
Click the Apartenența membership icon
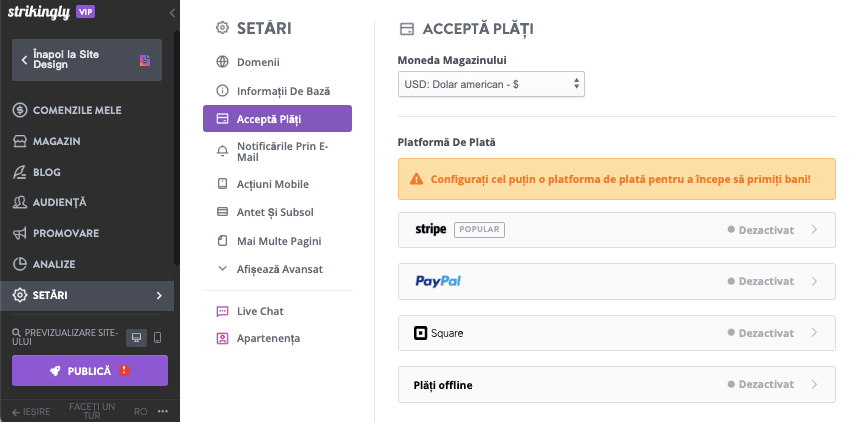pos(222,339)
